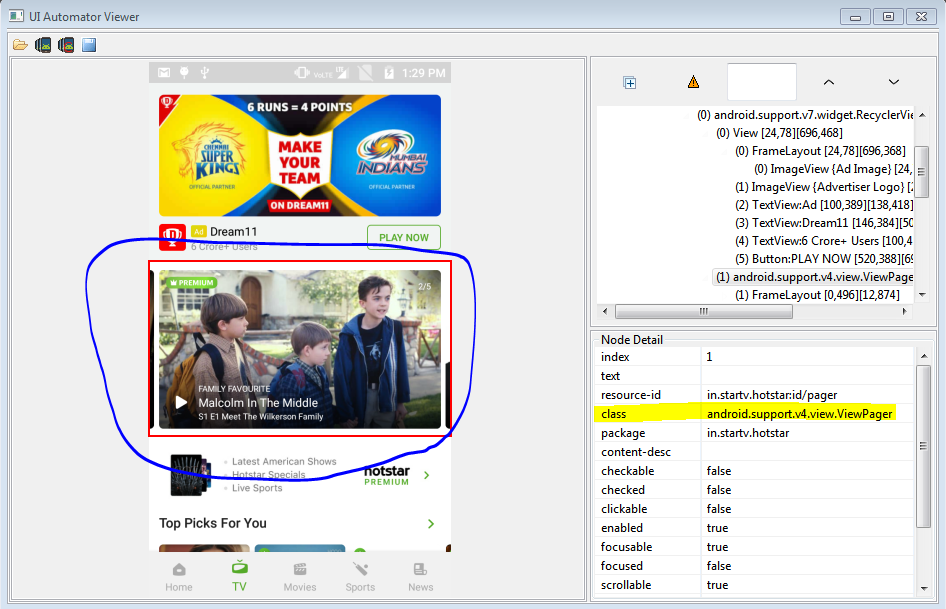Click USB icon in device status bar
This screenshot has height=609, width=946.
[x=205, y=73]
